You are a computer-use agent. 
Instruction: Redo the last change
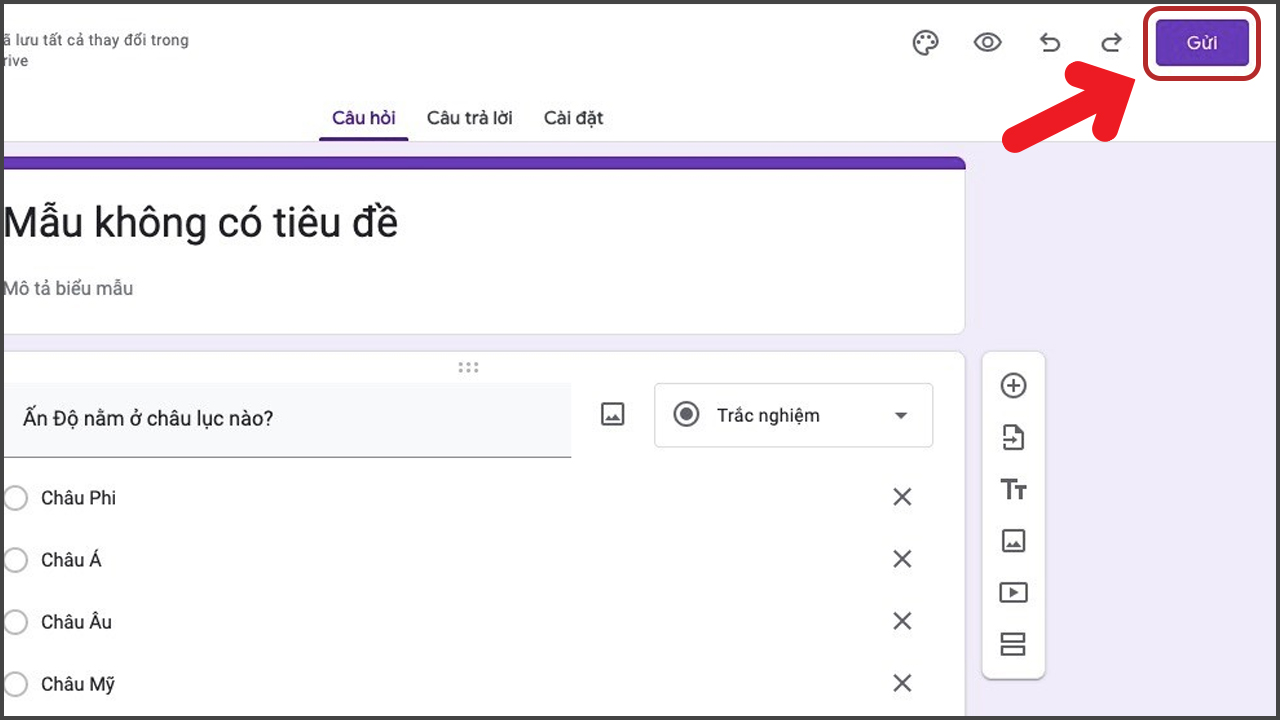[x=1111, y=43]
